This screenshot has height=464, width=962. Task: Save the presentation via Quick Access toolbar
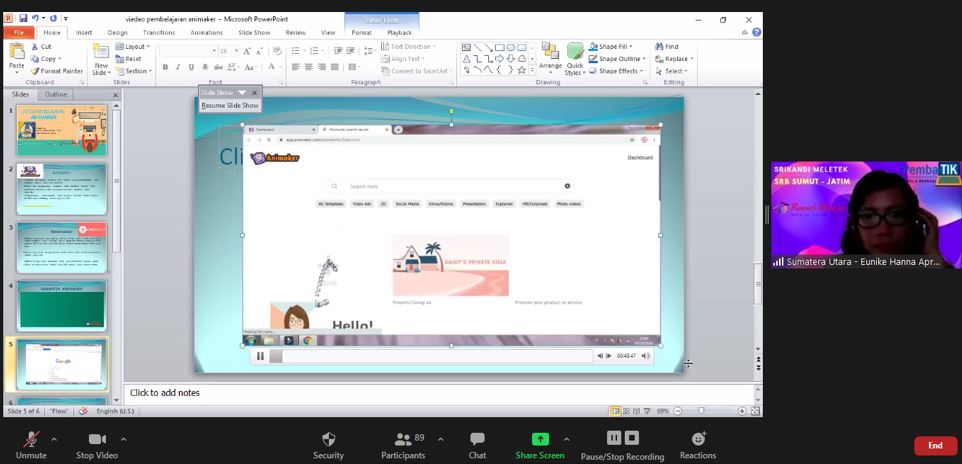click(23, 19)
